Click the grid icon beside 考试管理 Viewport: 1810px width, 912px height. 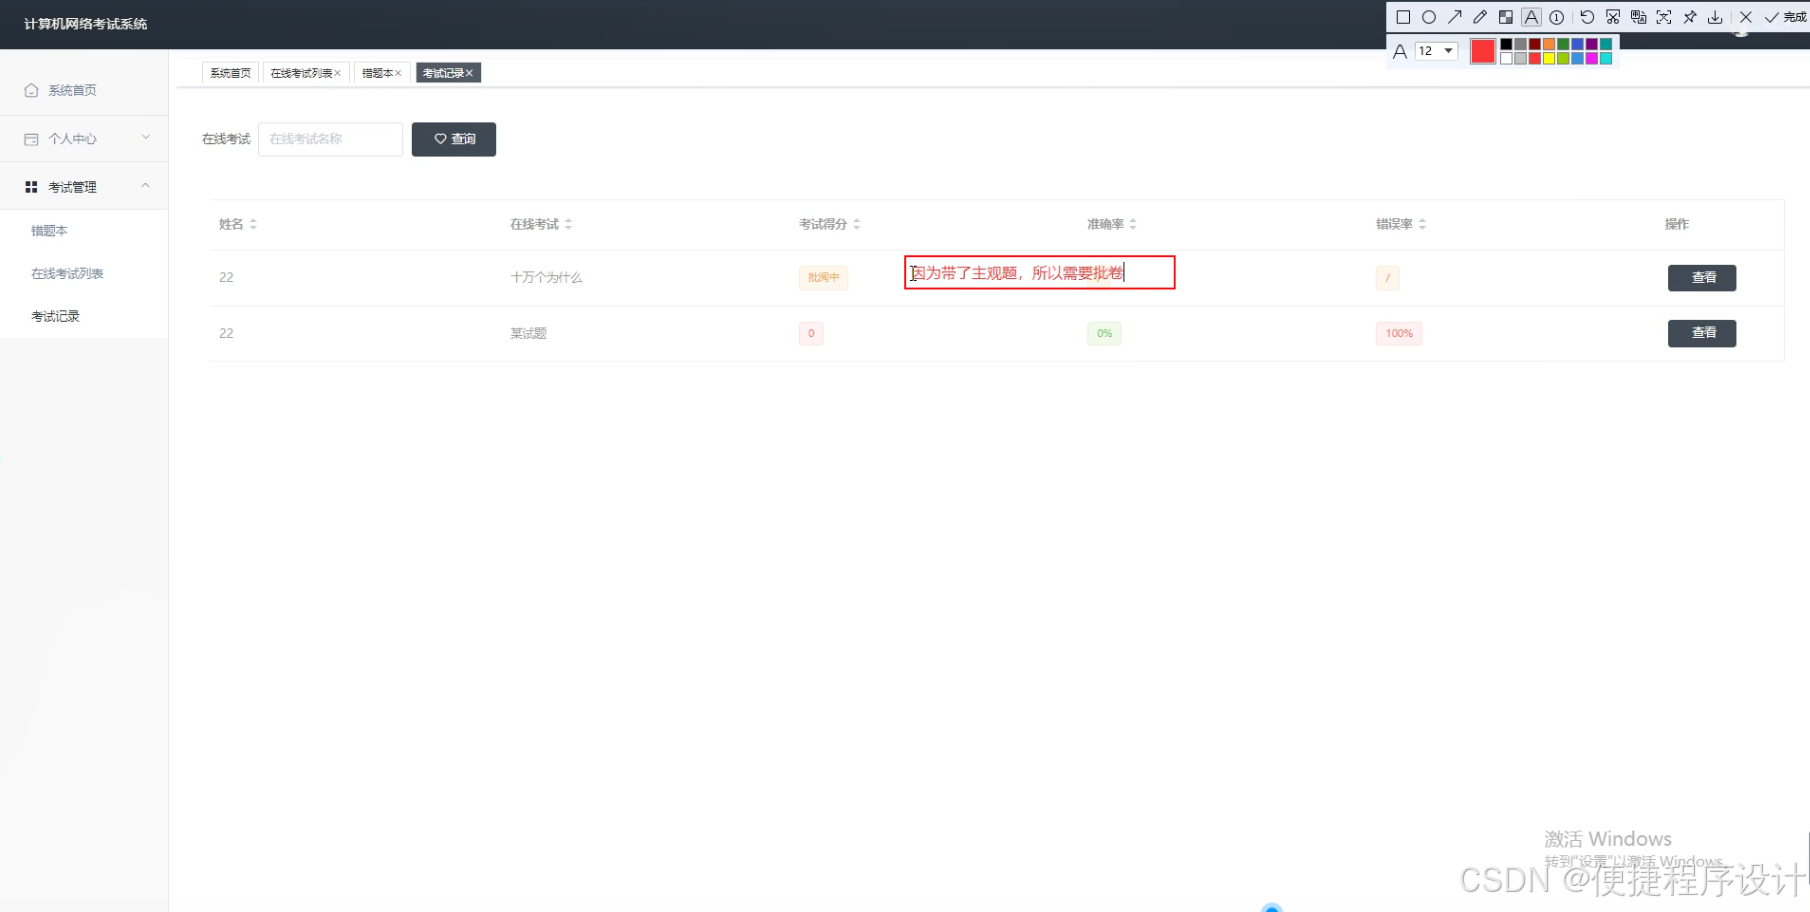pos(31,187)
